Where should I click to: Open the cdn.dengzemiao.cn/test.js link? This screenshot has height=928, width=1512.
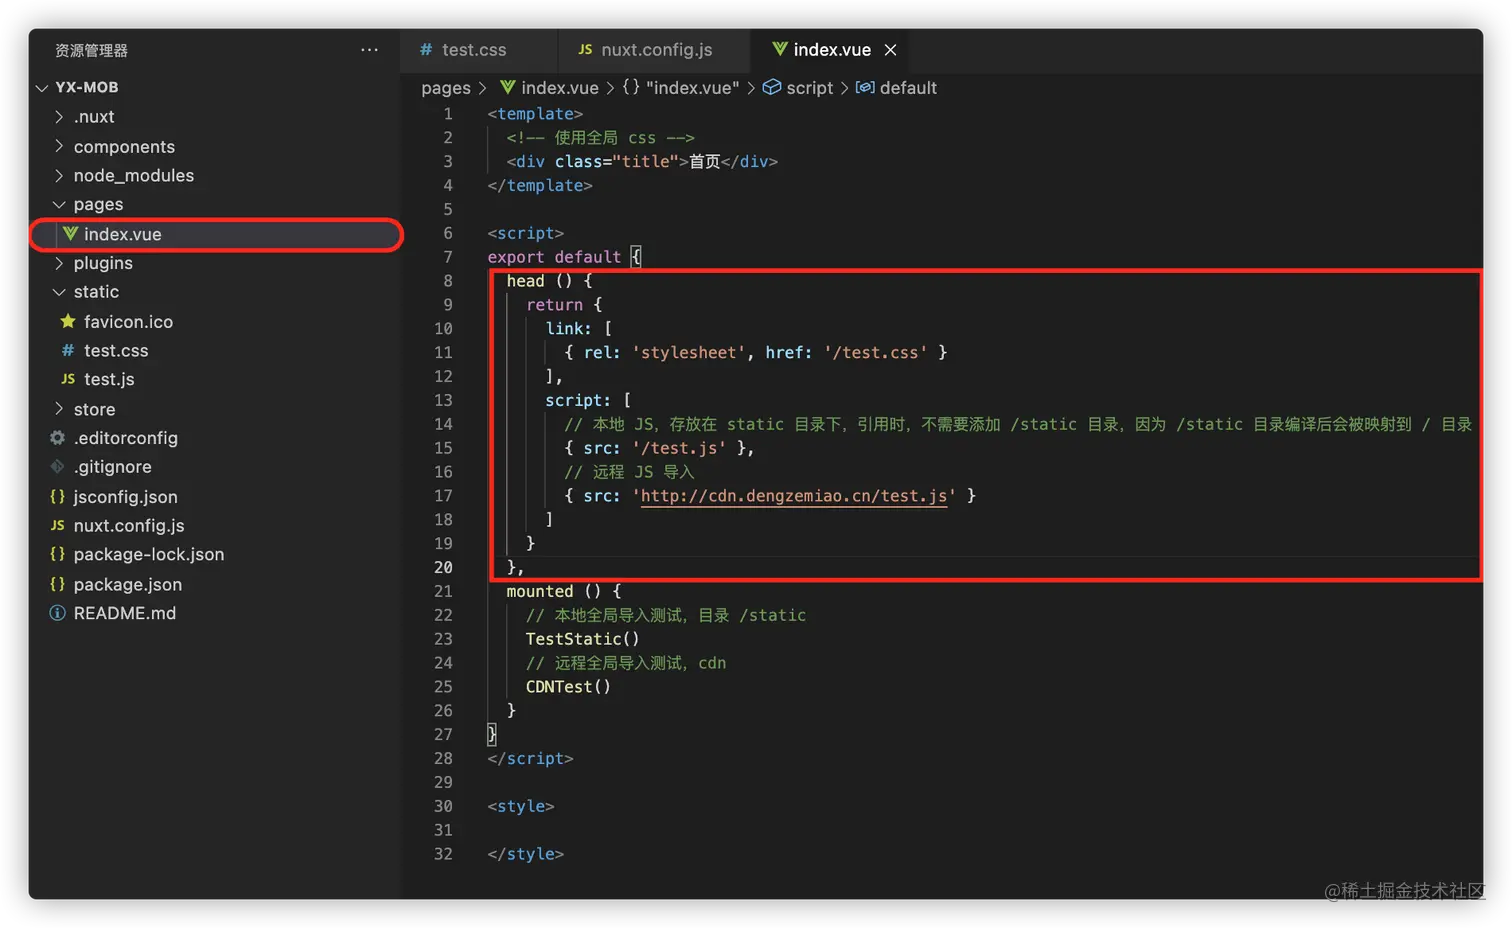click(x=794, y=496)
